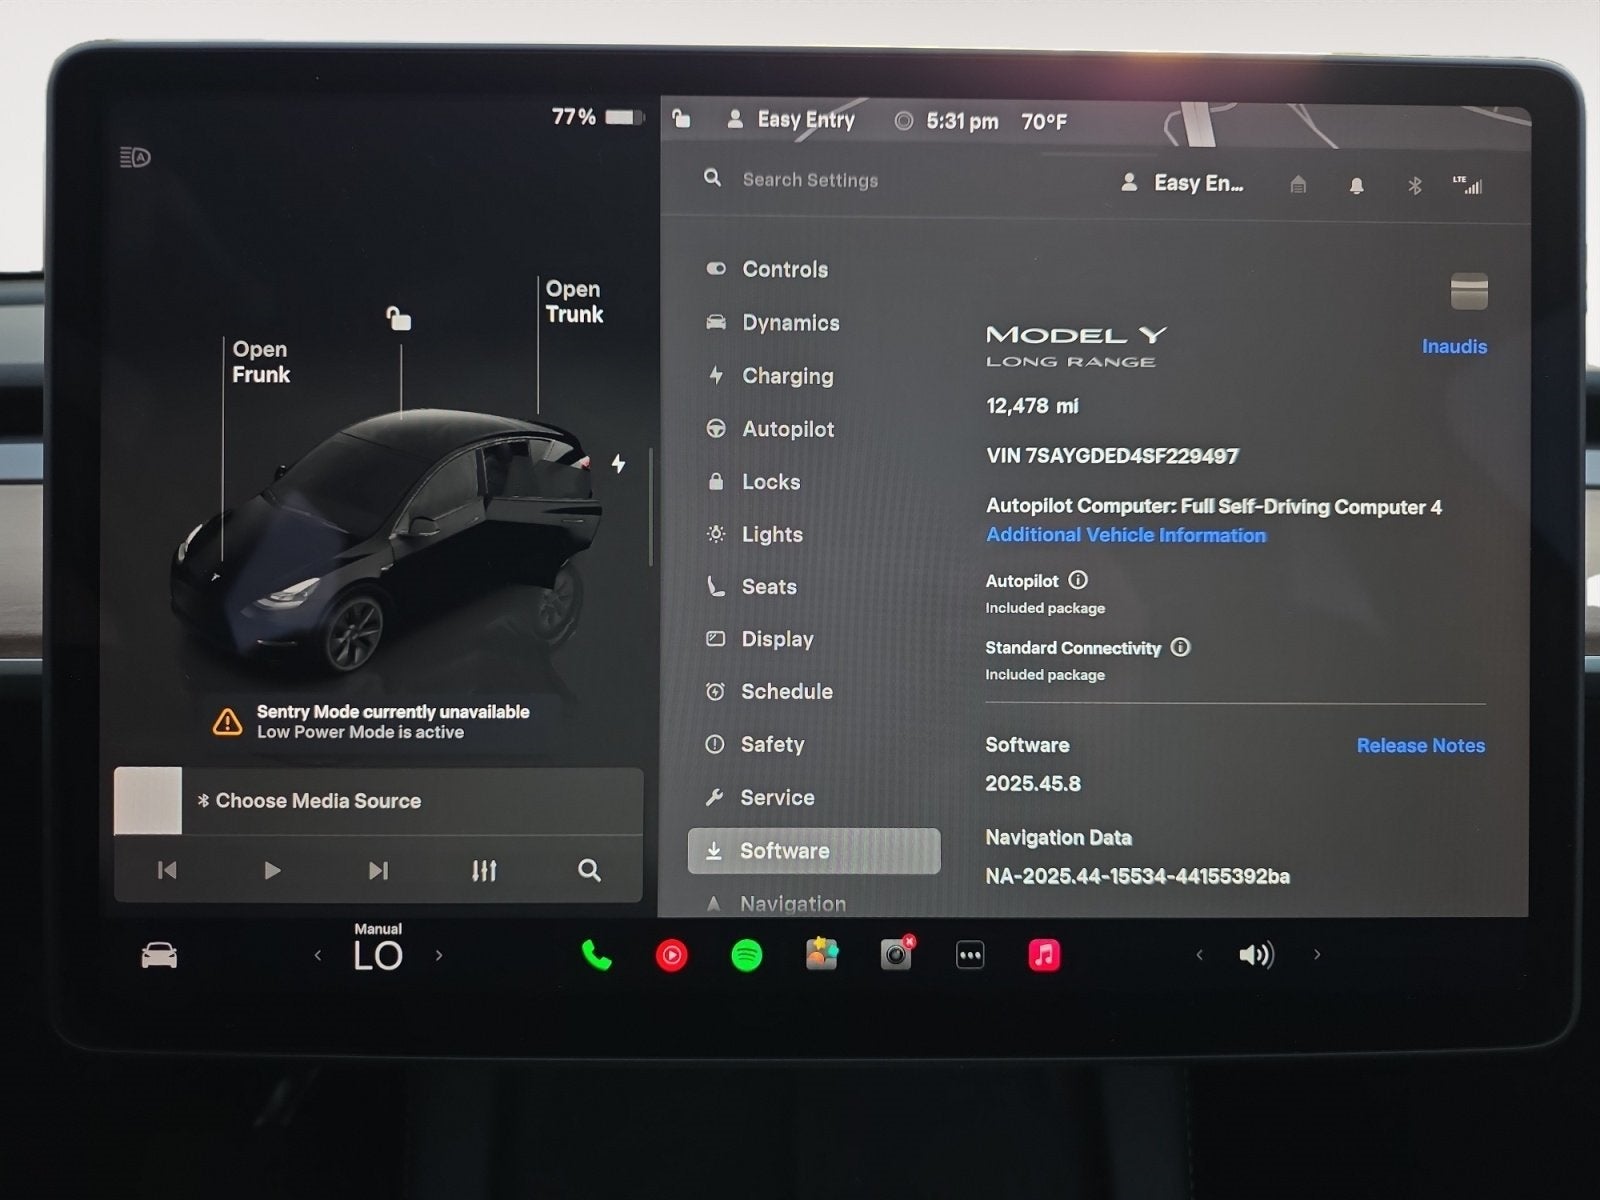
Task: Lower volume using the left chevron
Action: pyautogui.click(x=1199, y=955)
